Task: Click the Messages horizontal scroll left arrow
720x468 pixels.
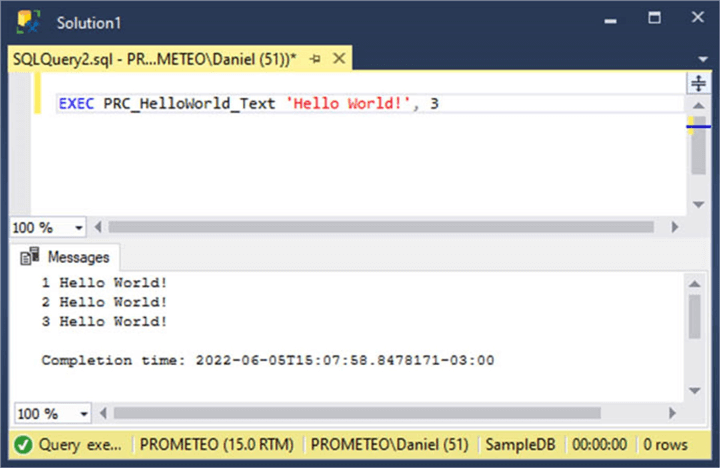Action: [x=103, y=413]
